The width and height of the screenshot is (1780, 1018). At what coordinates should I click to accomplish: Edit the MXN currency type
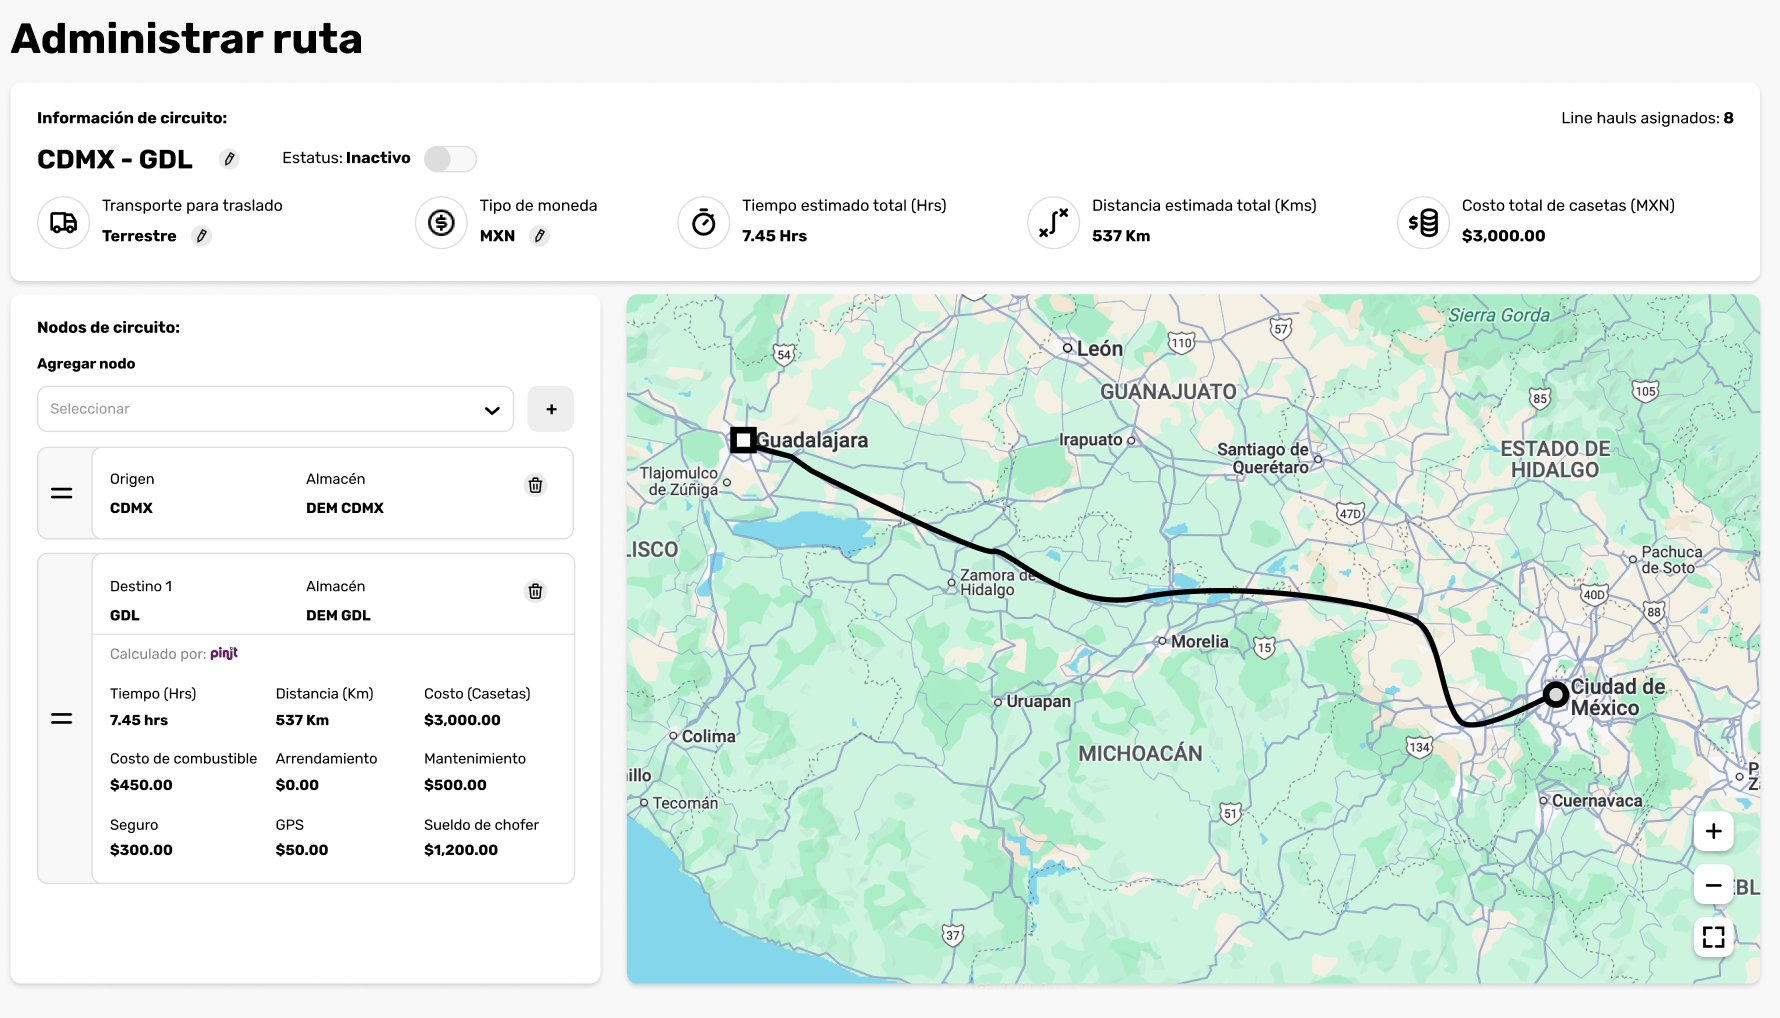(x=540, y=236)
